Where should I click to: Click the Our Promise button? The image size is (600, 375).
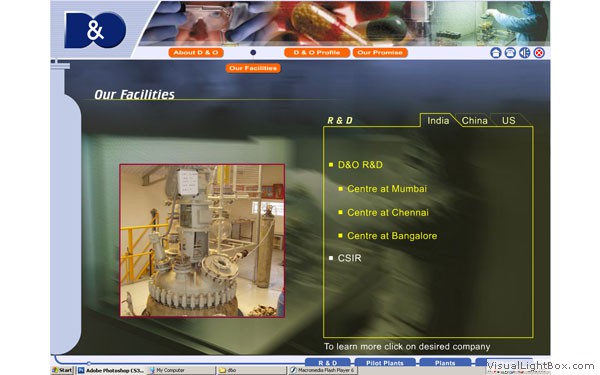click(380, 52)
